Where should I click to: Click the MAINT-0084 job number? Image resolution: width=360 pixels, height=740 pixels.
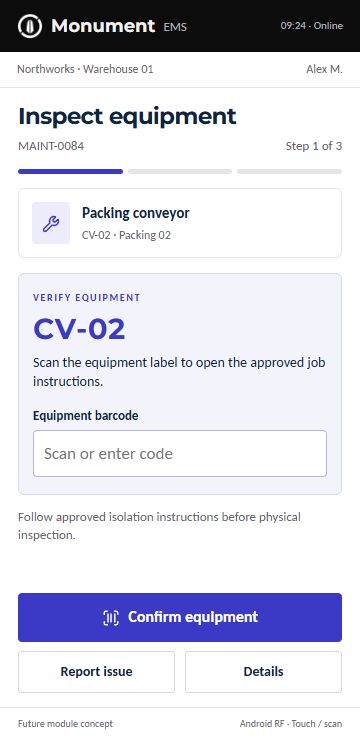click(x=51, y=146)
